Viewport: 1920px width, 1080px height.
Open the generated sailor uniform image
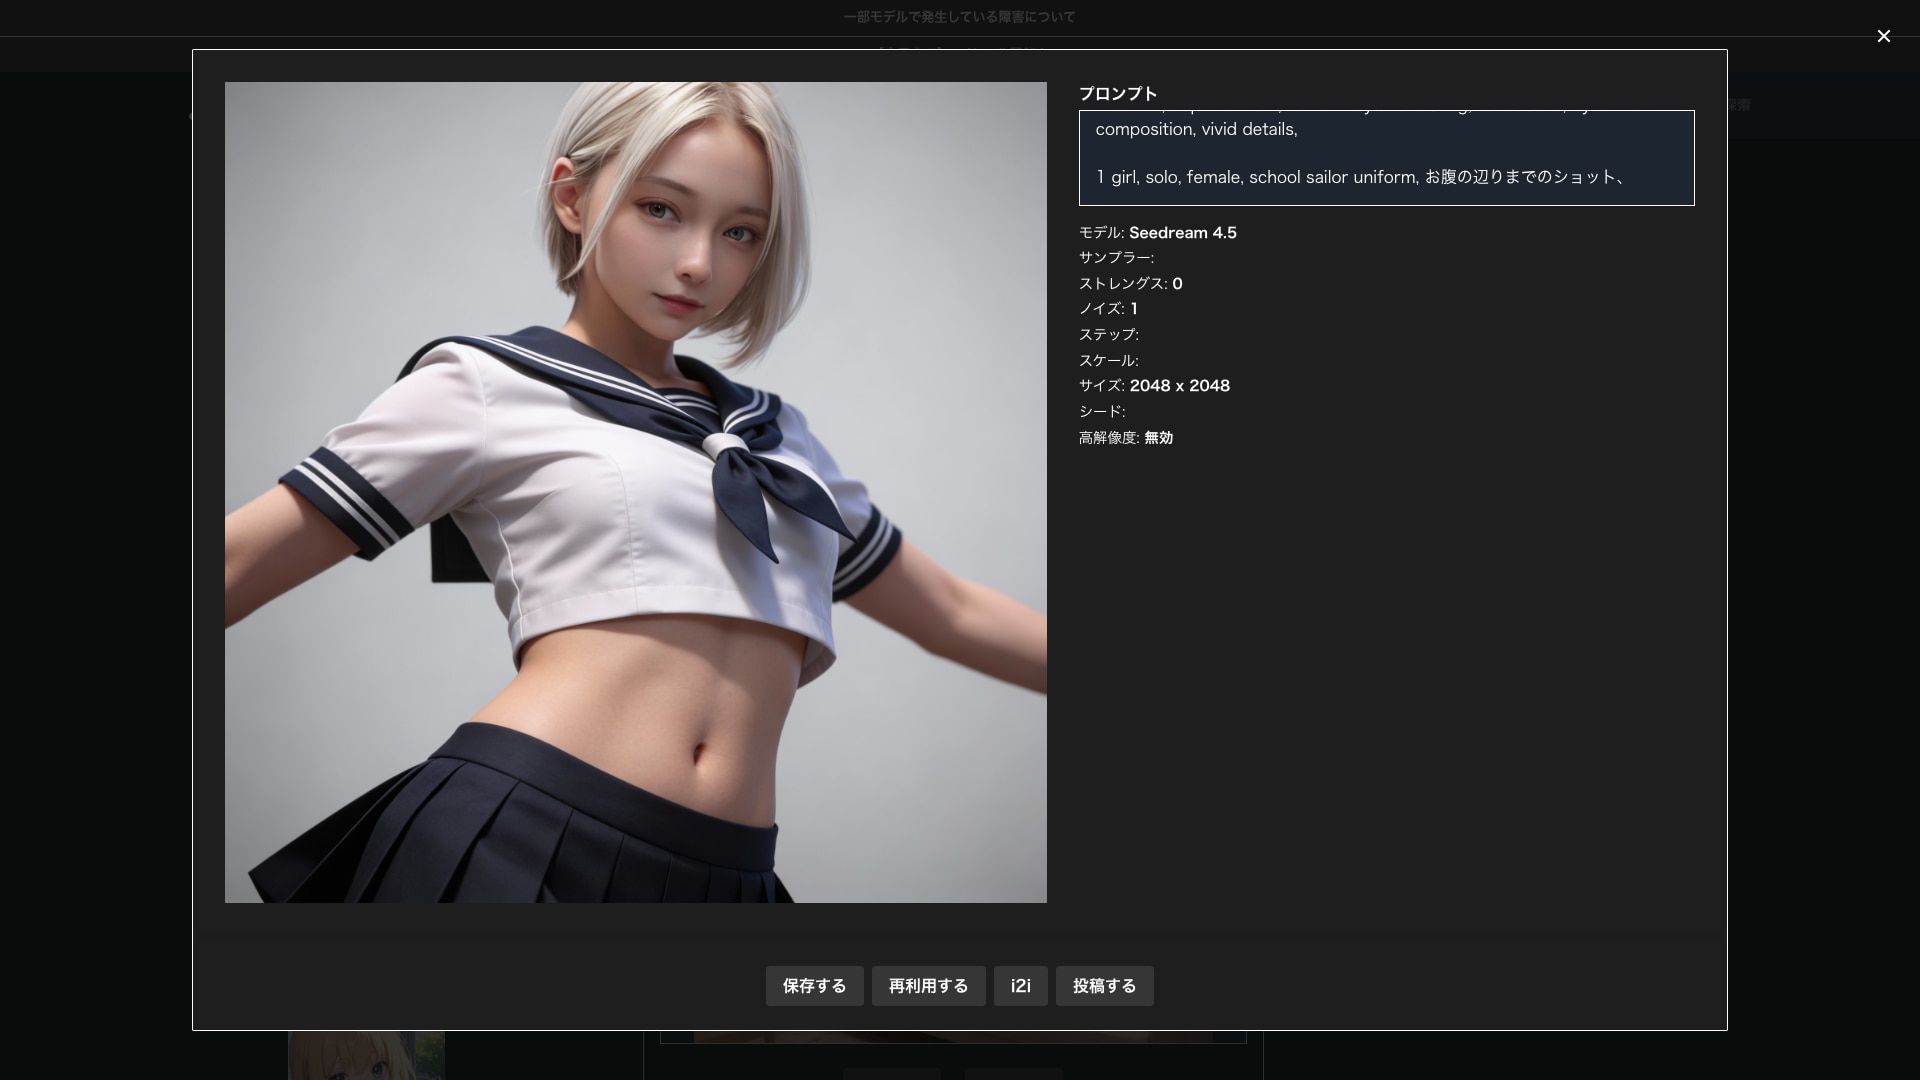point(635,492)
